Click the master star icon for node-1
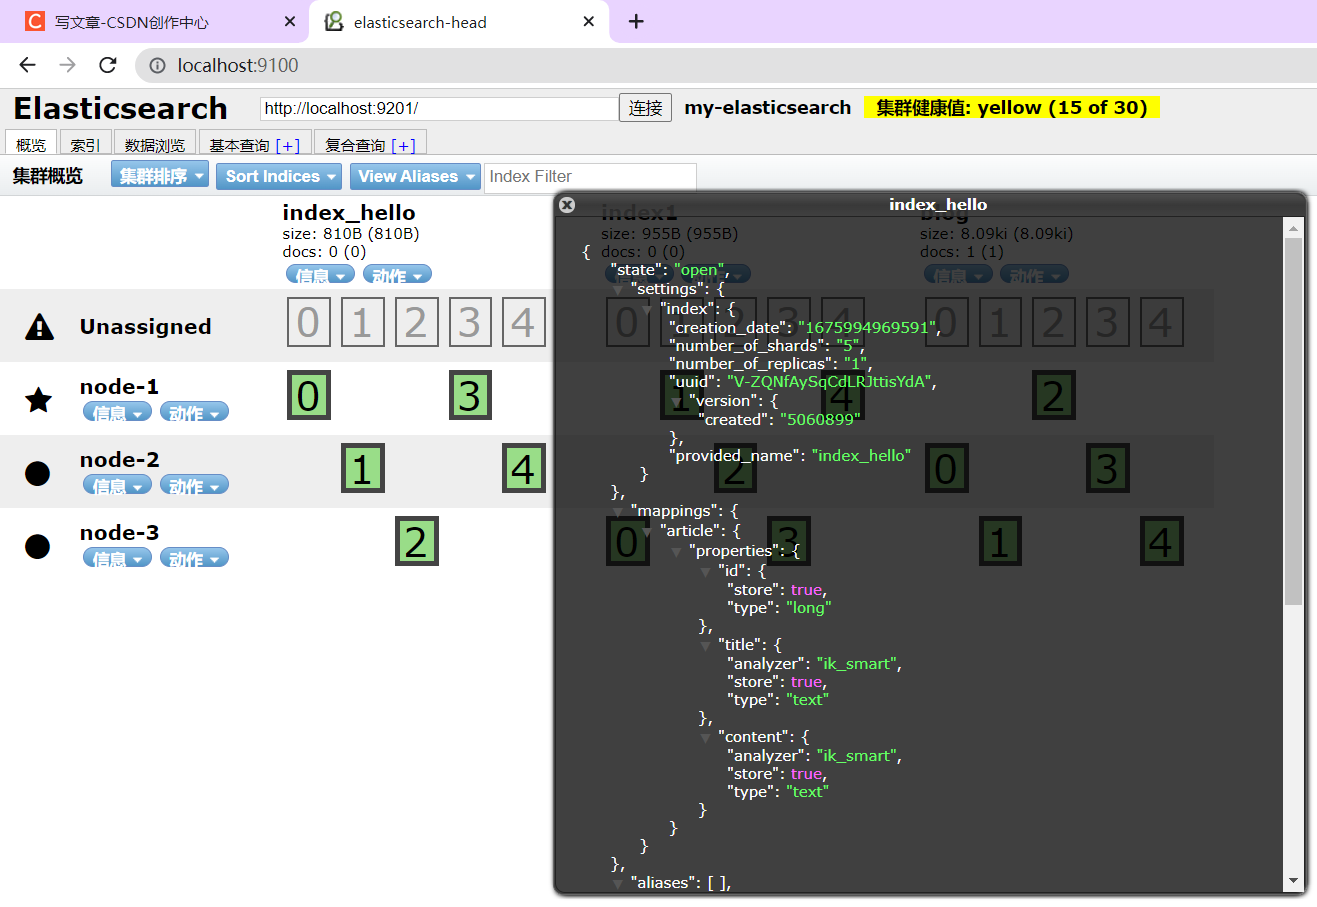 click(x=38, y=400)
